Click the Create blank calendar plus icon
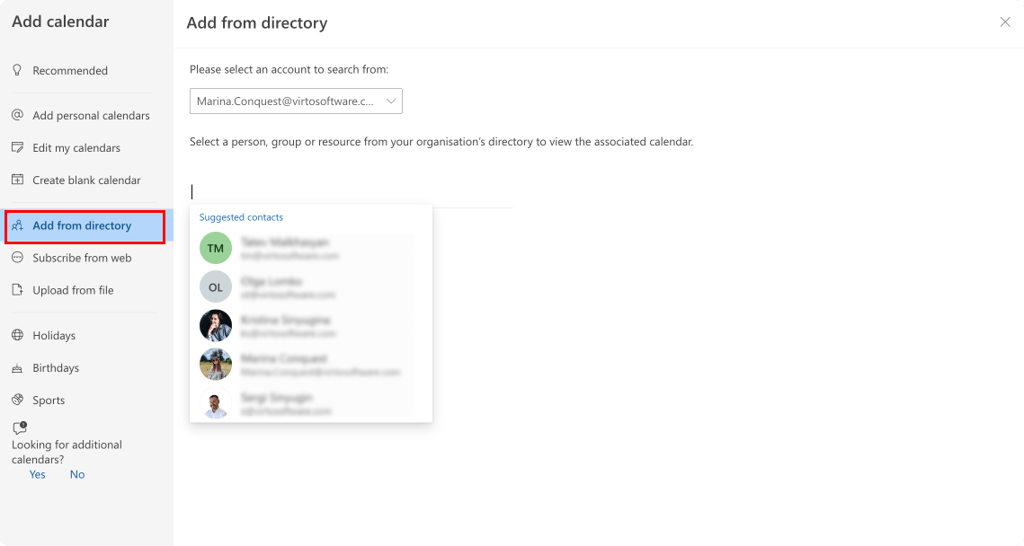This screenshot has height=546, width=1024. click(x=18, y=180)
